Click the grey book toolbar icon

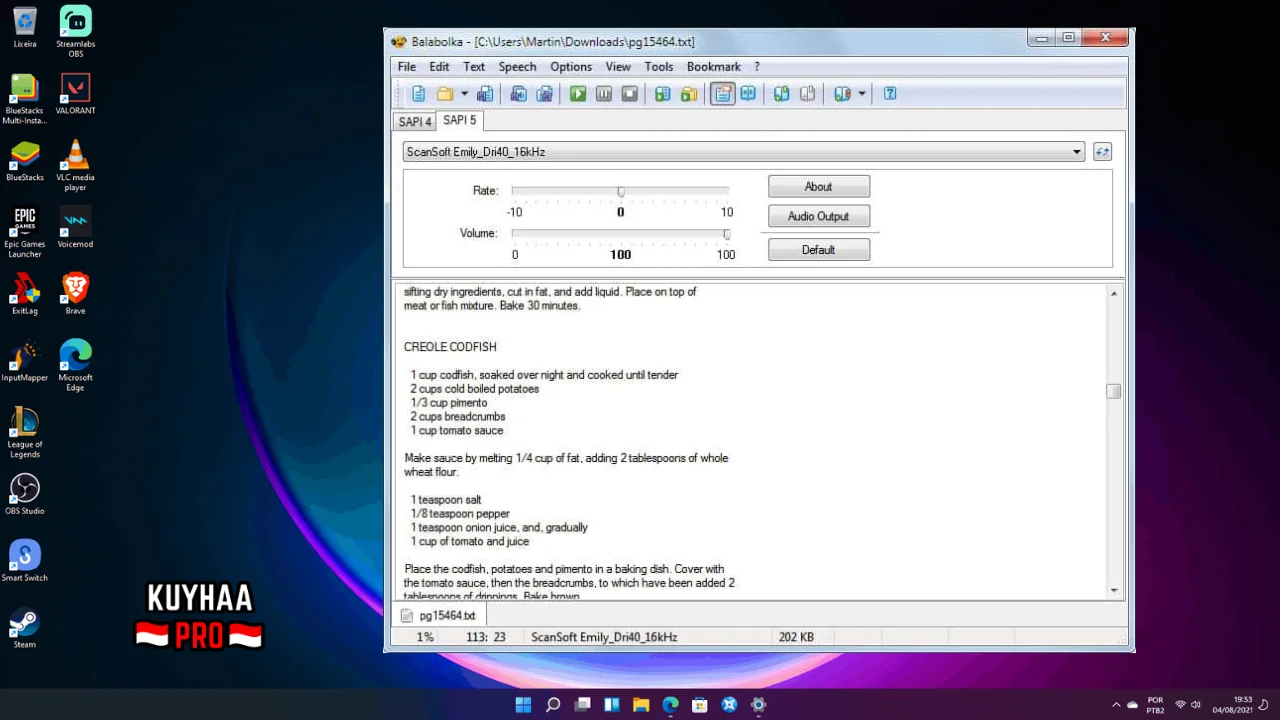807,94
